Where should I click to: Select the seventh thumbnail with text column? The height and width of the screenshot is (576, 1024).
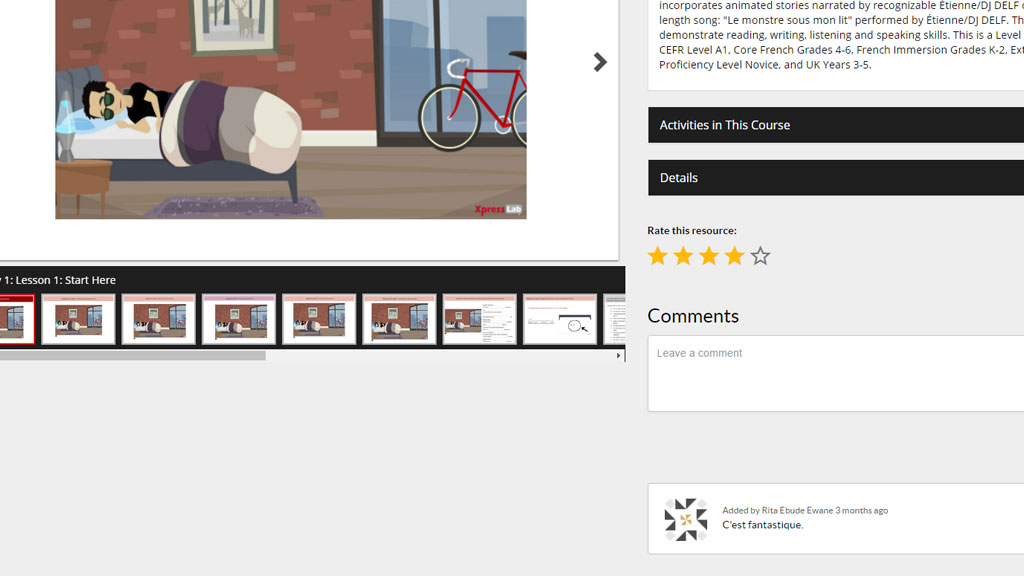click(x=479, y=319)
